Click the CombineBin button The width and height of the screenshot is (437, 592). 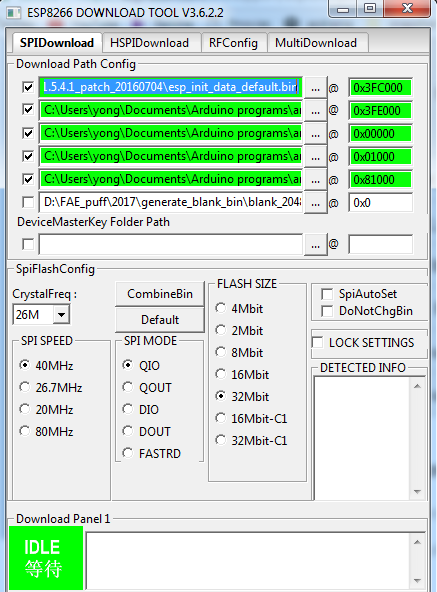coord(160,294)
